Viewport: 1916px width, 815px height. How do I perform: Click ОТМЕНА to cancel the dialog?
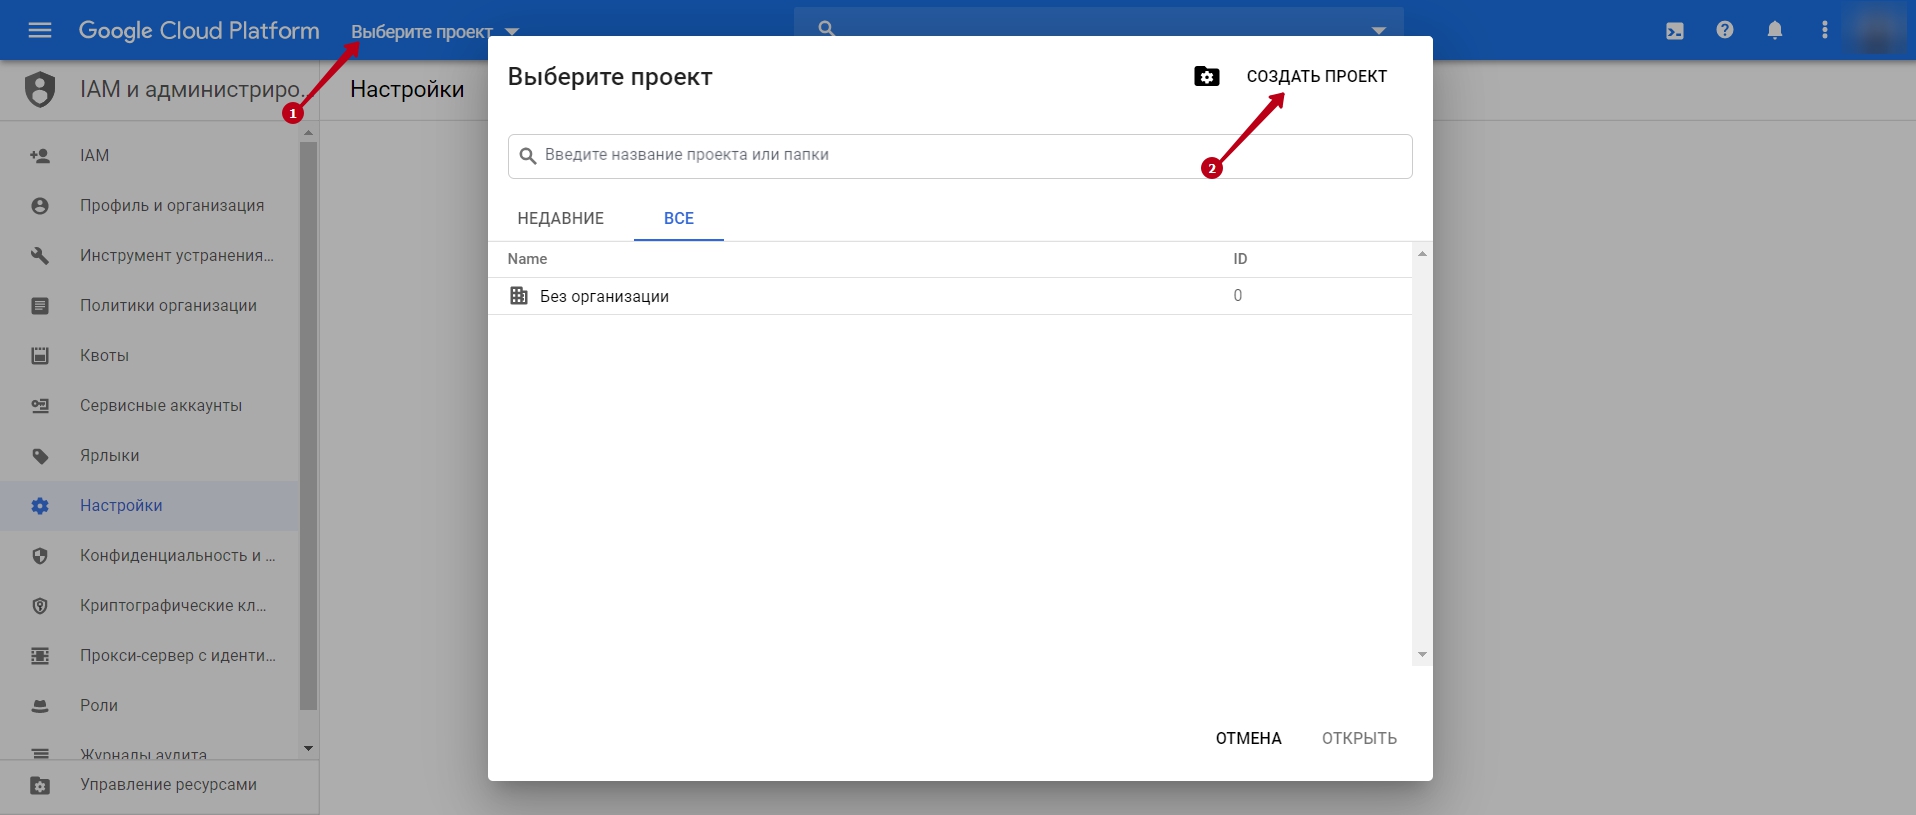coord(1249,738)
